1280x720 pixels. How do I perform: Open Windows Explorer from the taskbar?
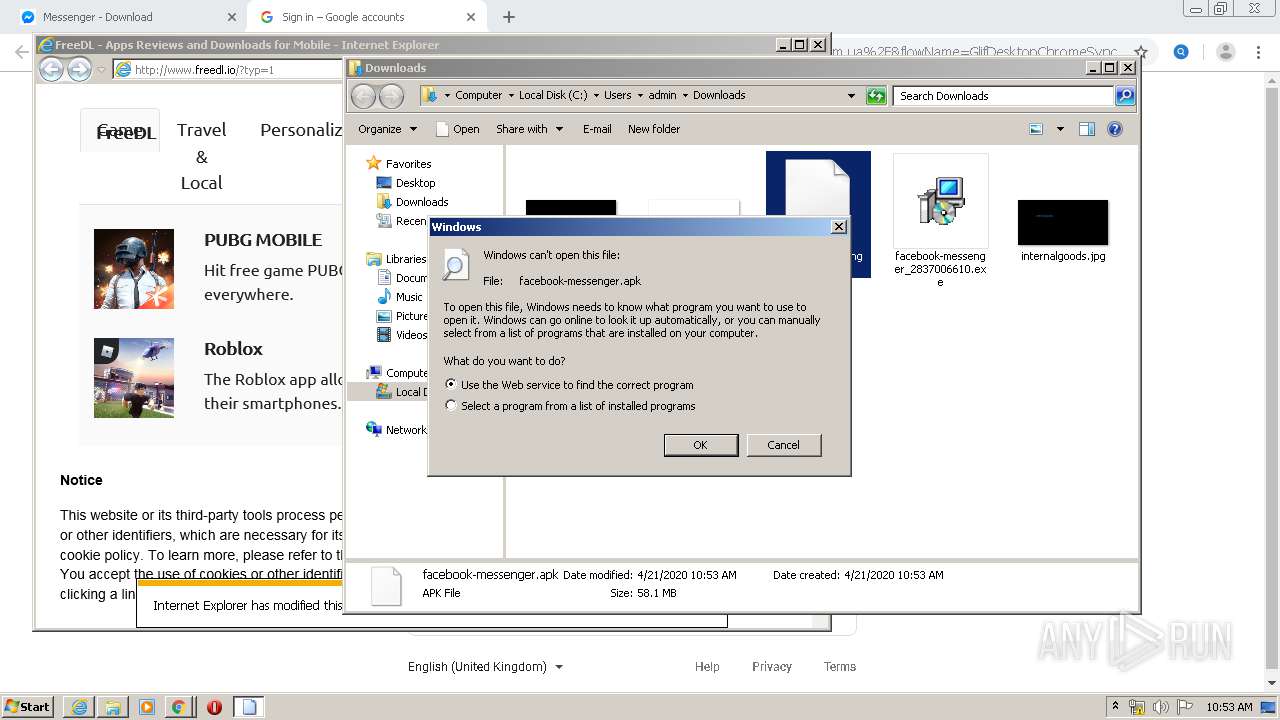pyautogui.click(x=112, y=707)
